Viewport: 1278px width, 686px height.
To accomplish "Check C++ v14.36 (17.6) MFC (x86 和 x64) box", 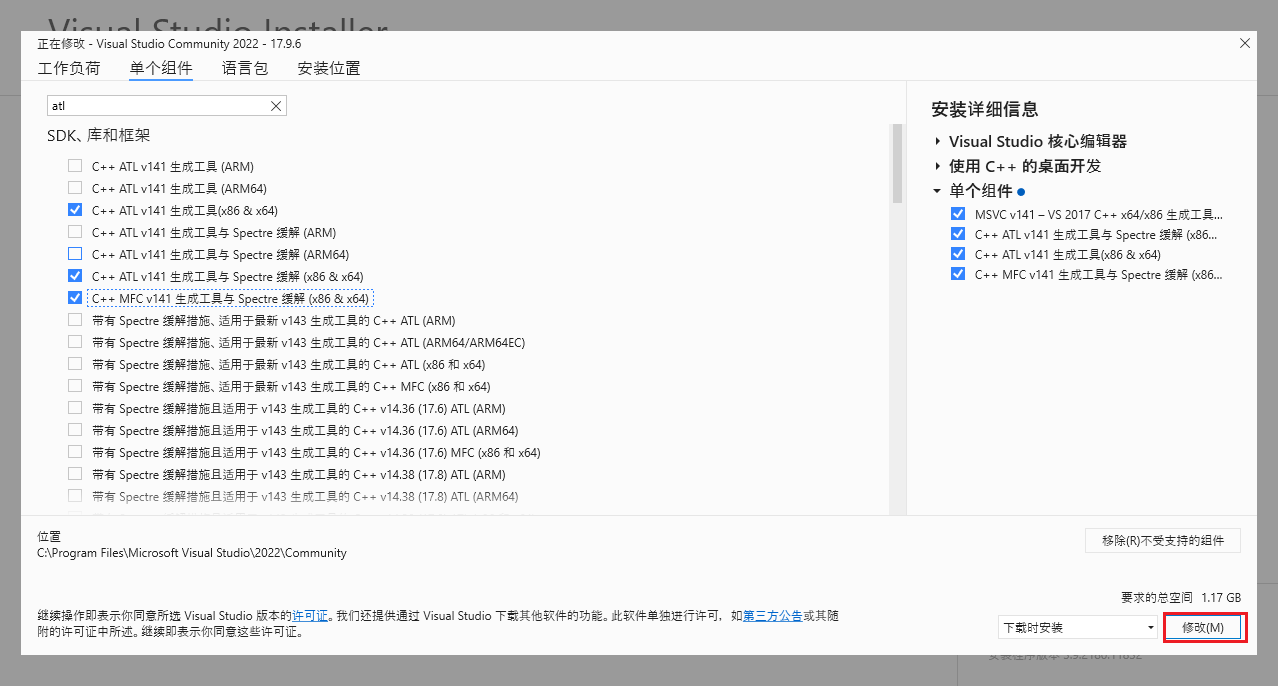I will (75, 452).
